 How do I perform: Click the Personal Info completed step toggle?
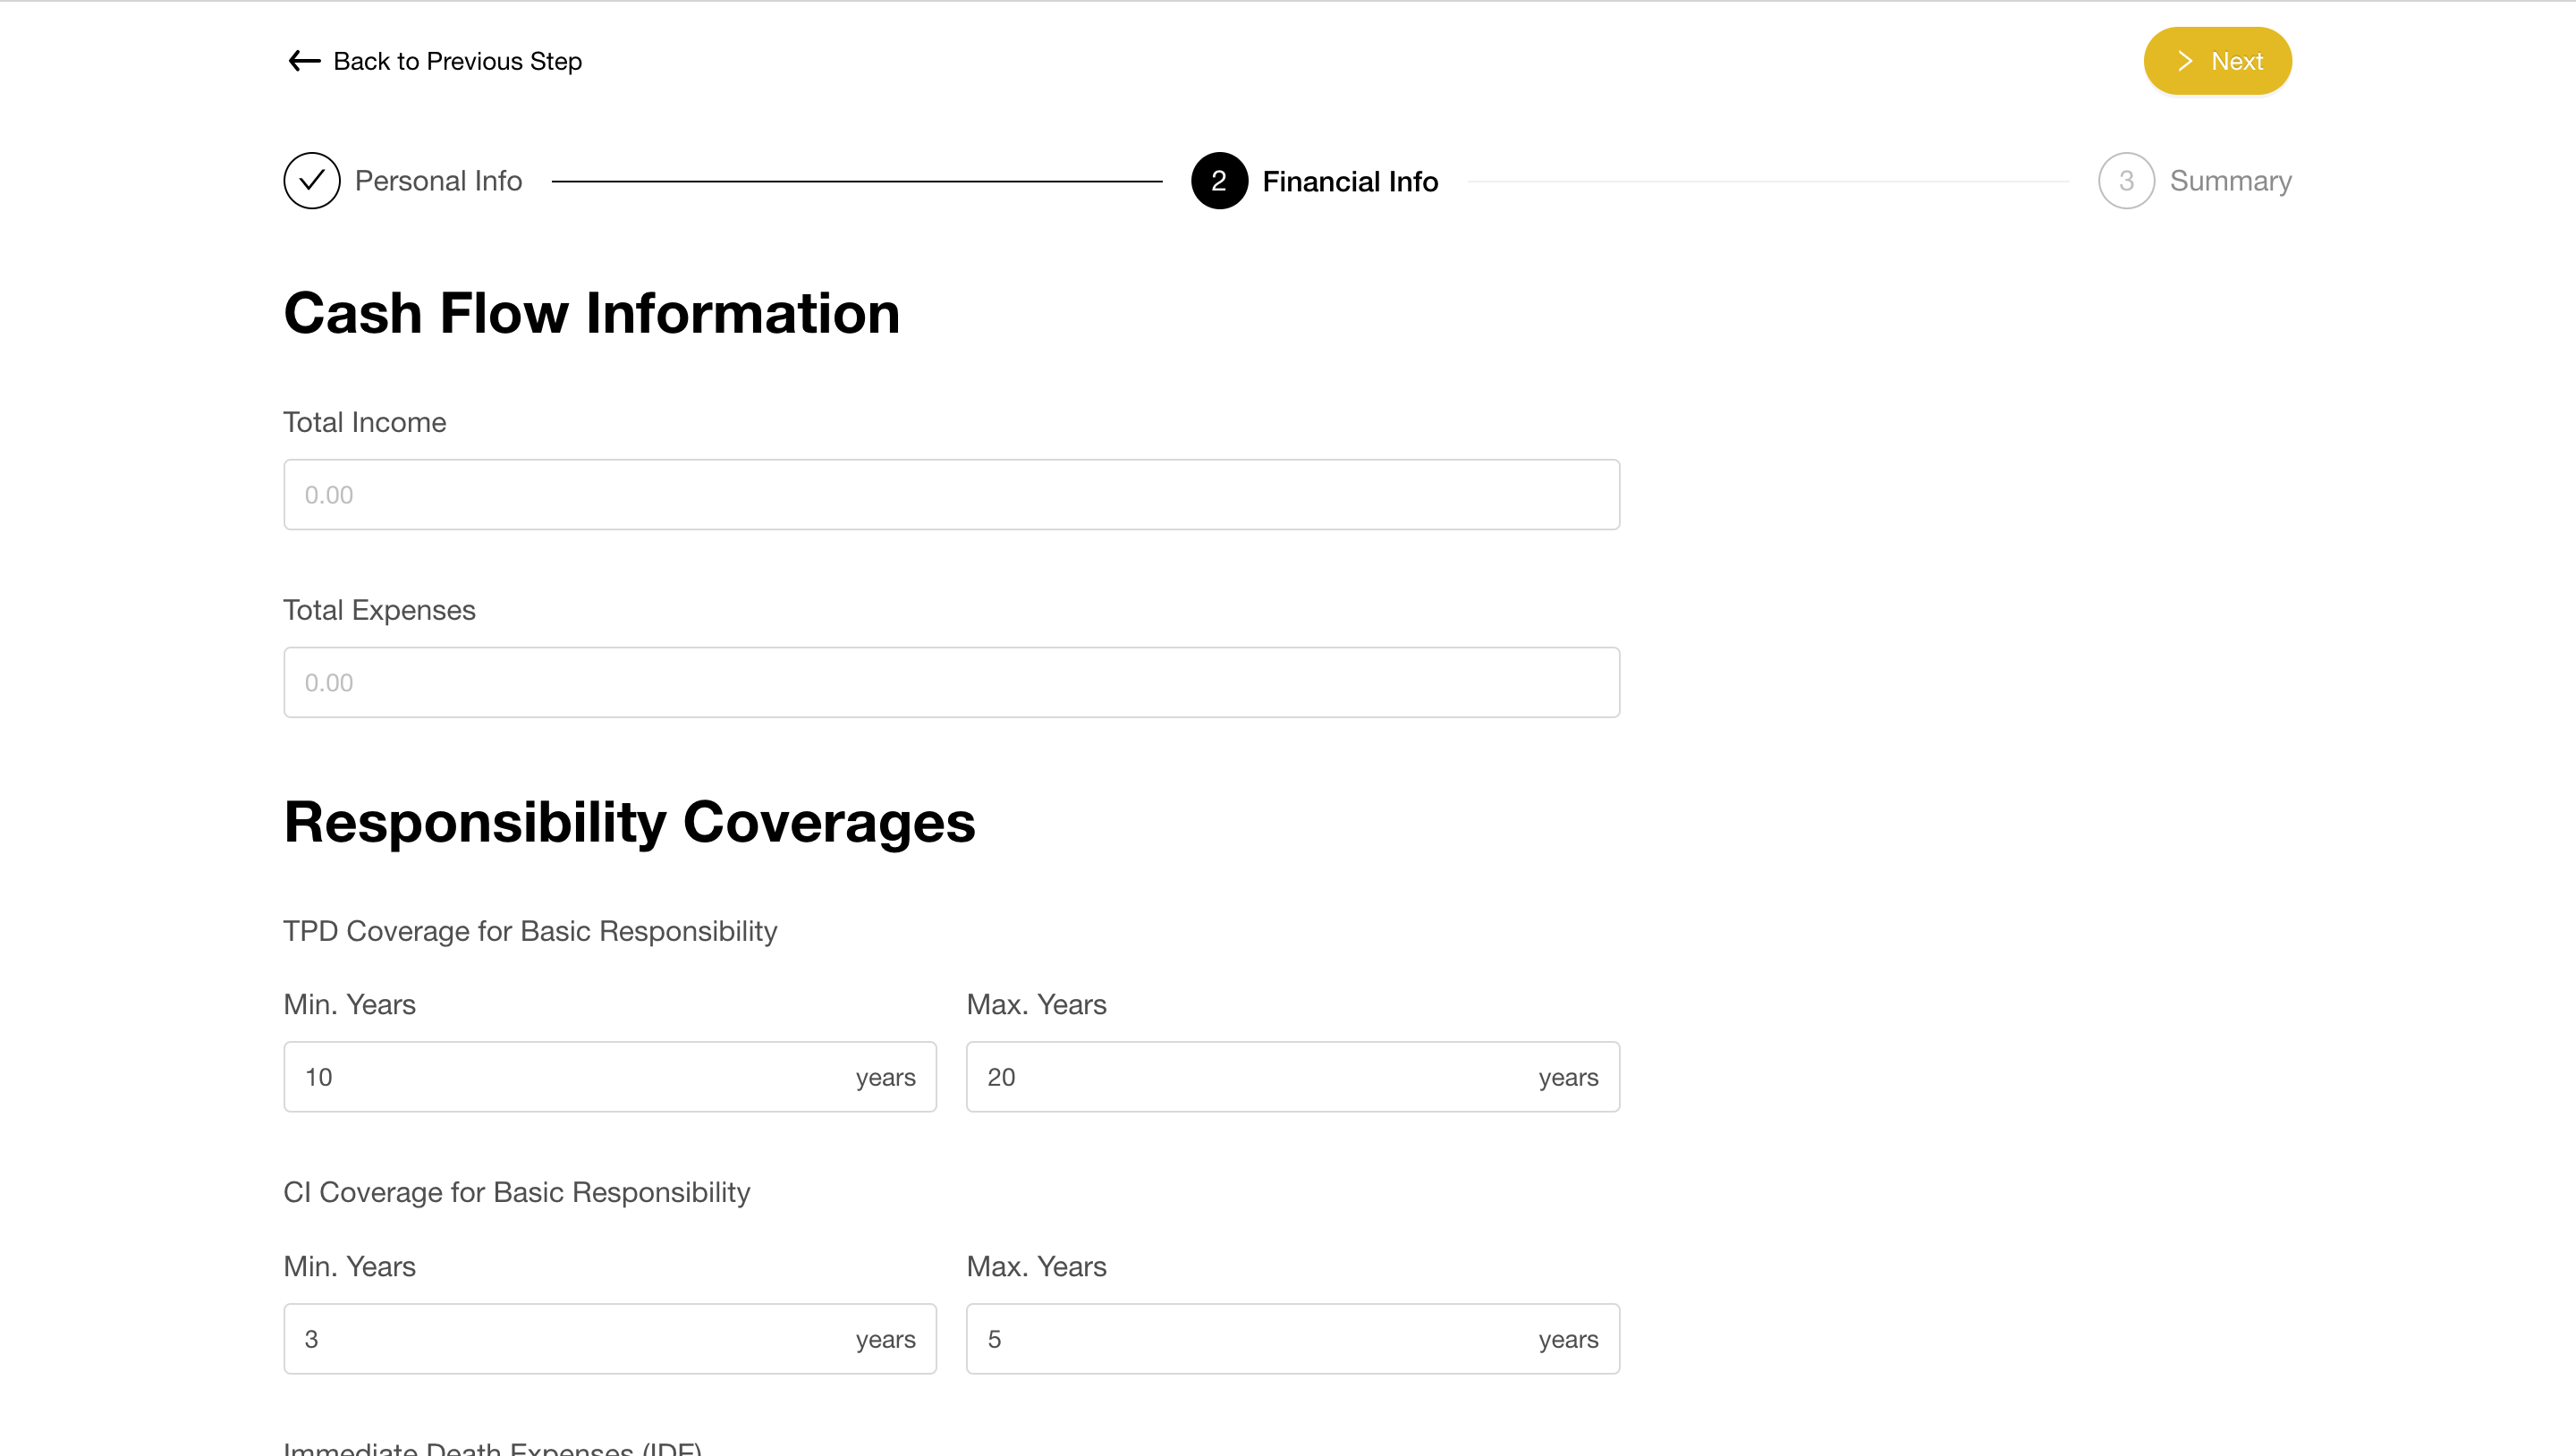click(311, 181)
